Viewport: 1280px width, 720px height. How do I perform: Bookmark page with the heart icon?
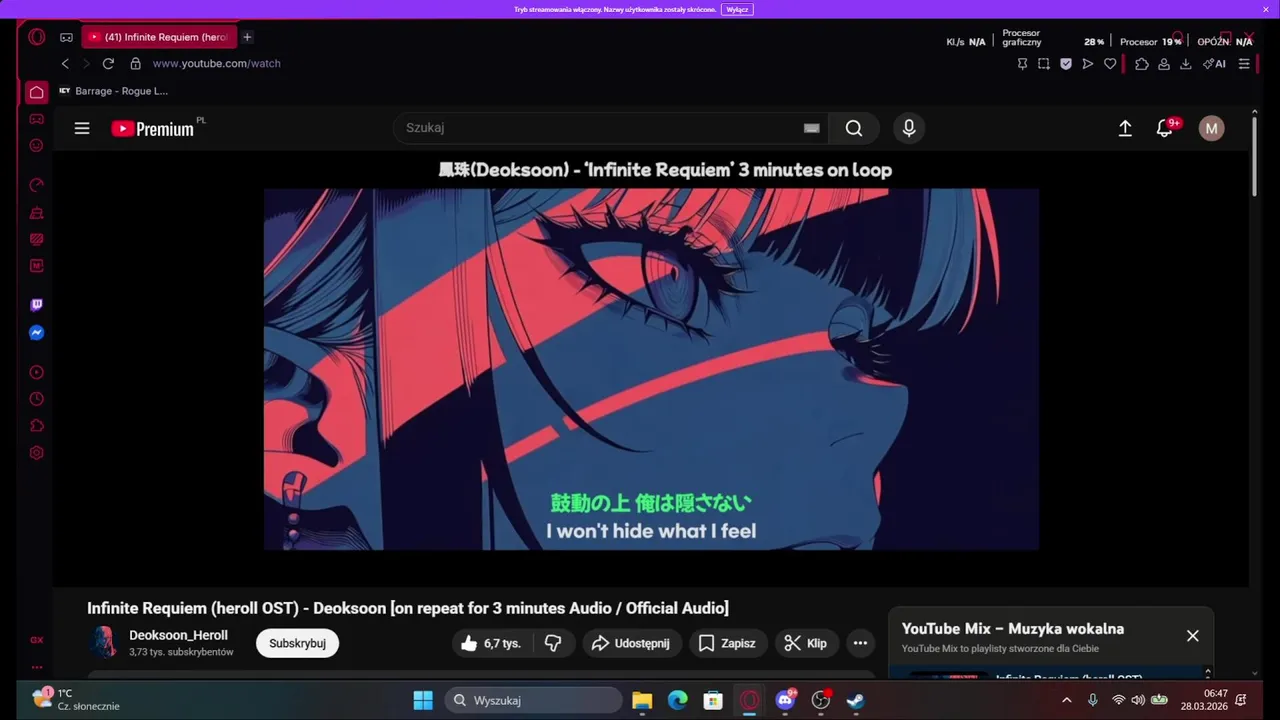point(1110,63)
